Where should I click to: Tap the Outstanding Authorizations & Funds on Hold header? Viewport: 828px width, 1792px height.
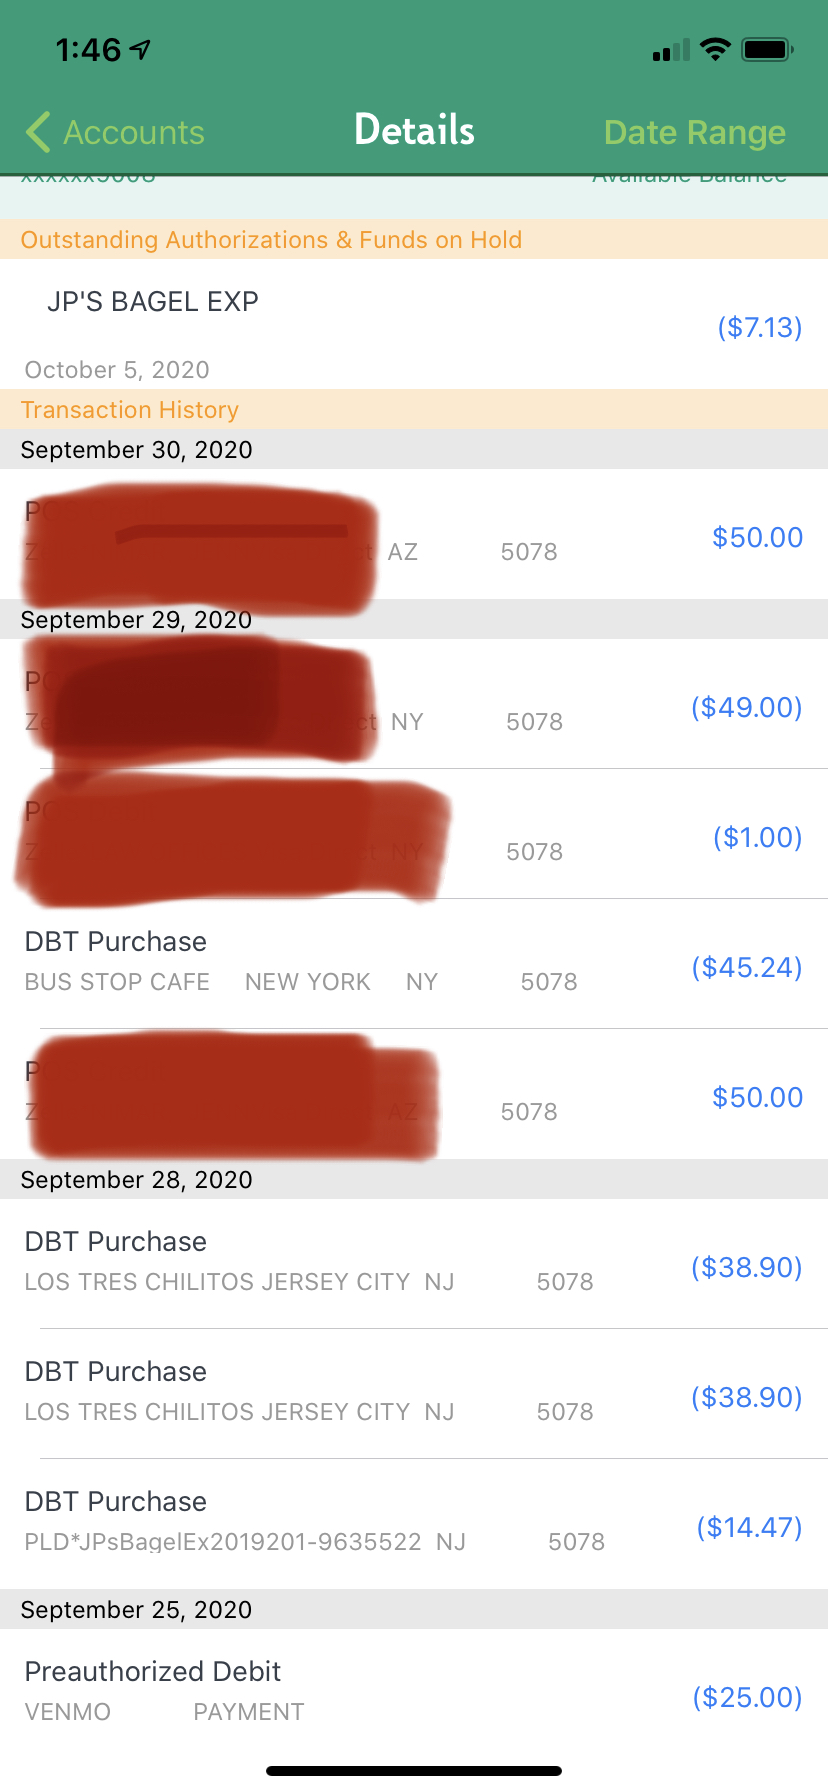(x=271, y=240)
